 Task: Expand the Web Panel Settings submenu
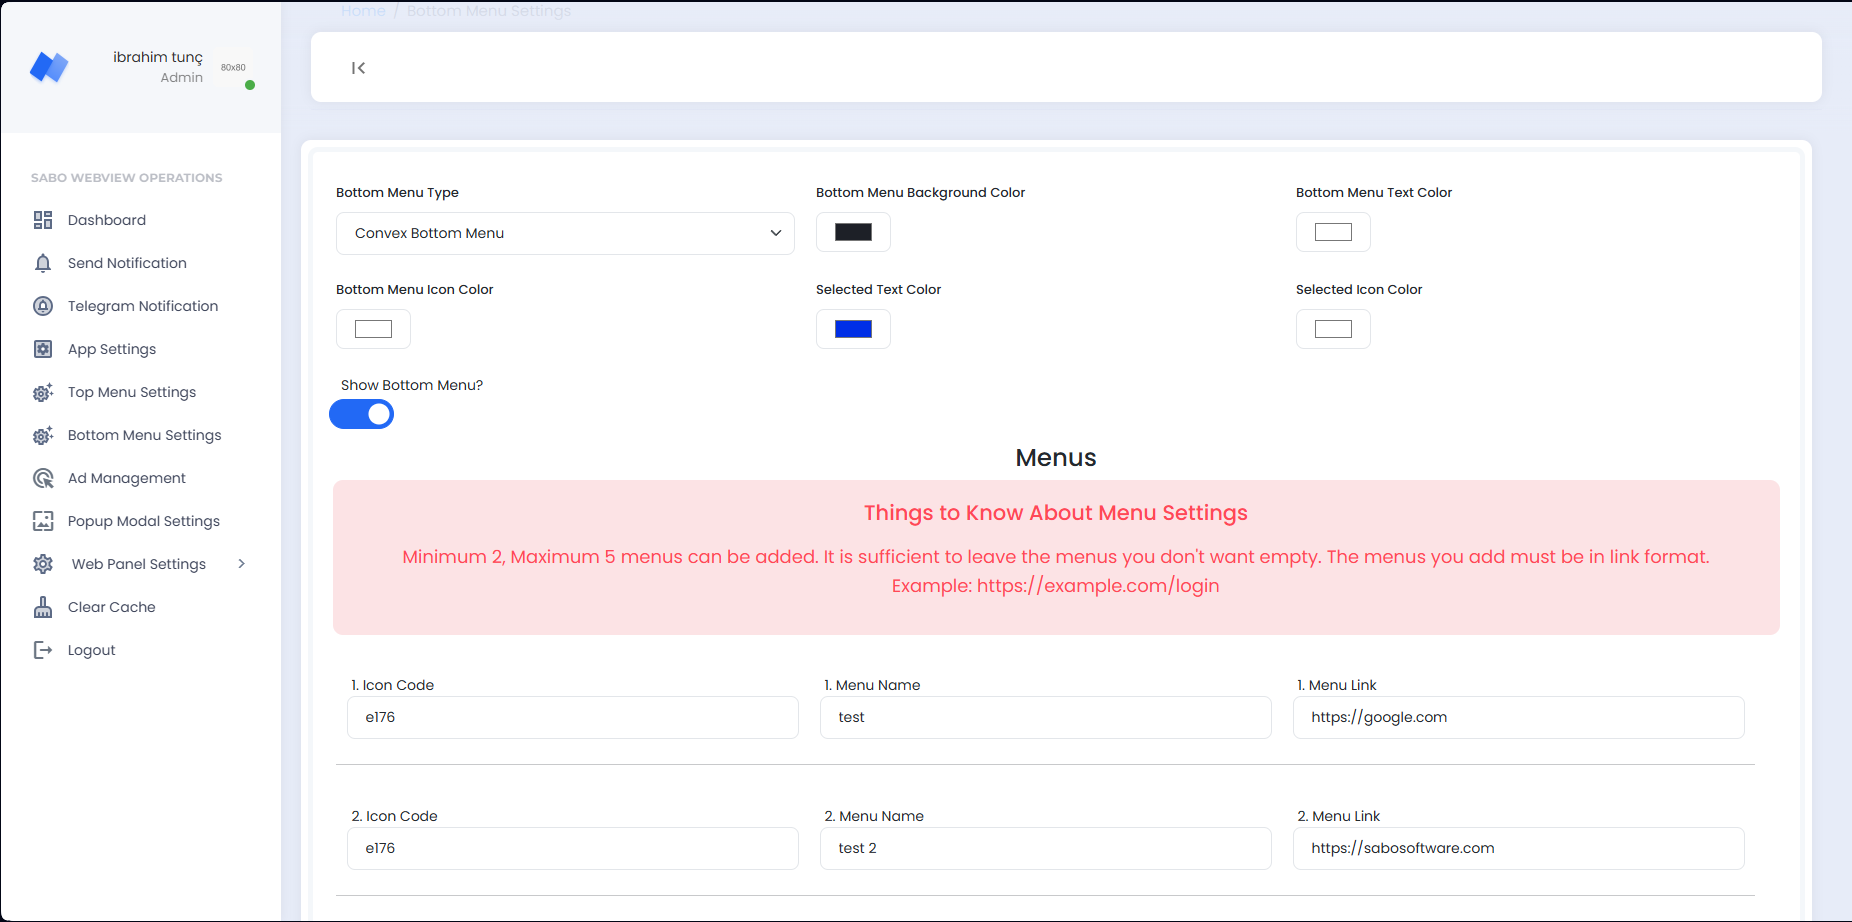(x=140, y=563)
